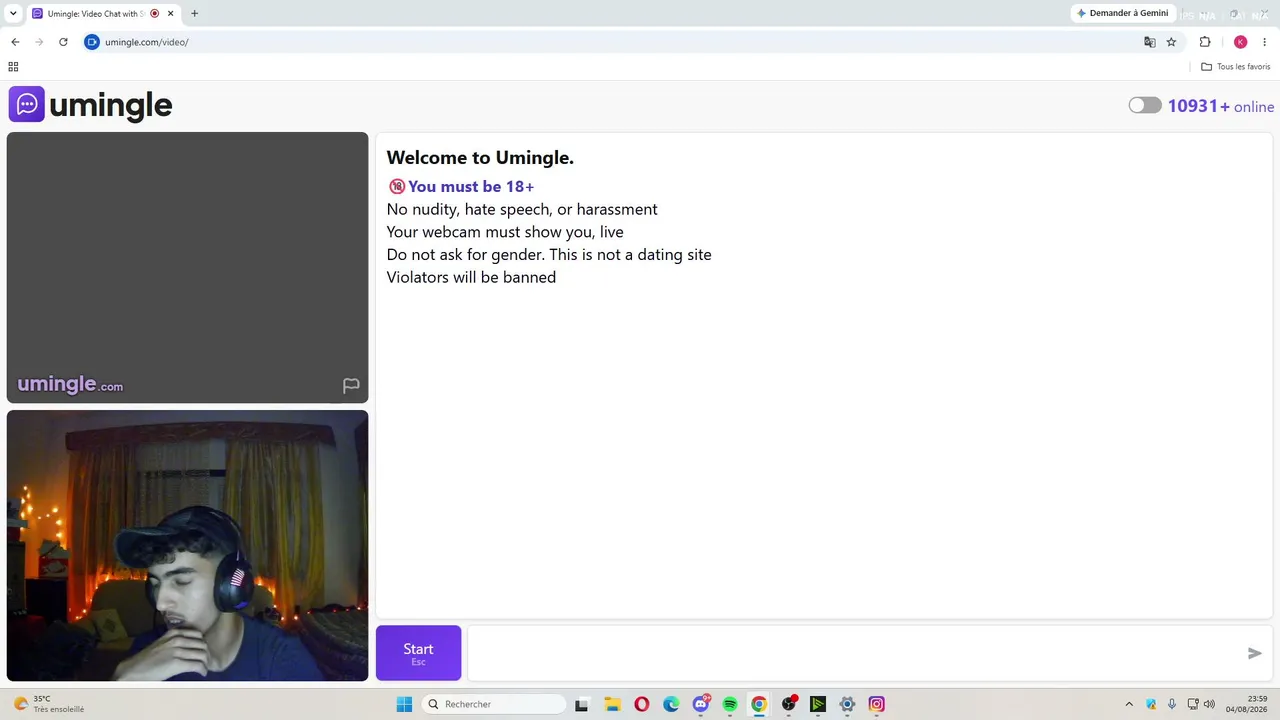
Task: Expand the tab search dropdown arrow
Action: pos(13,13)
